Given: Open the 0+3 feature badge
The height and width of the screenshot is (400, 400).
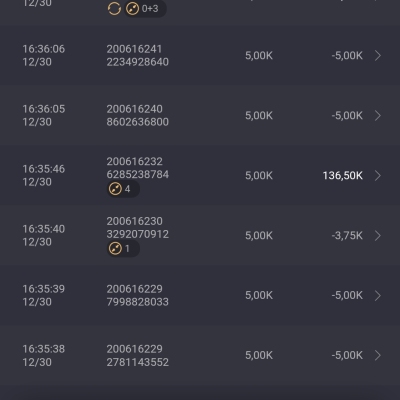Looking at the screenshot, I should coord(145,9).
